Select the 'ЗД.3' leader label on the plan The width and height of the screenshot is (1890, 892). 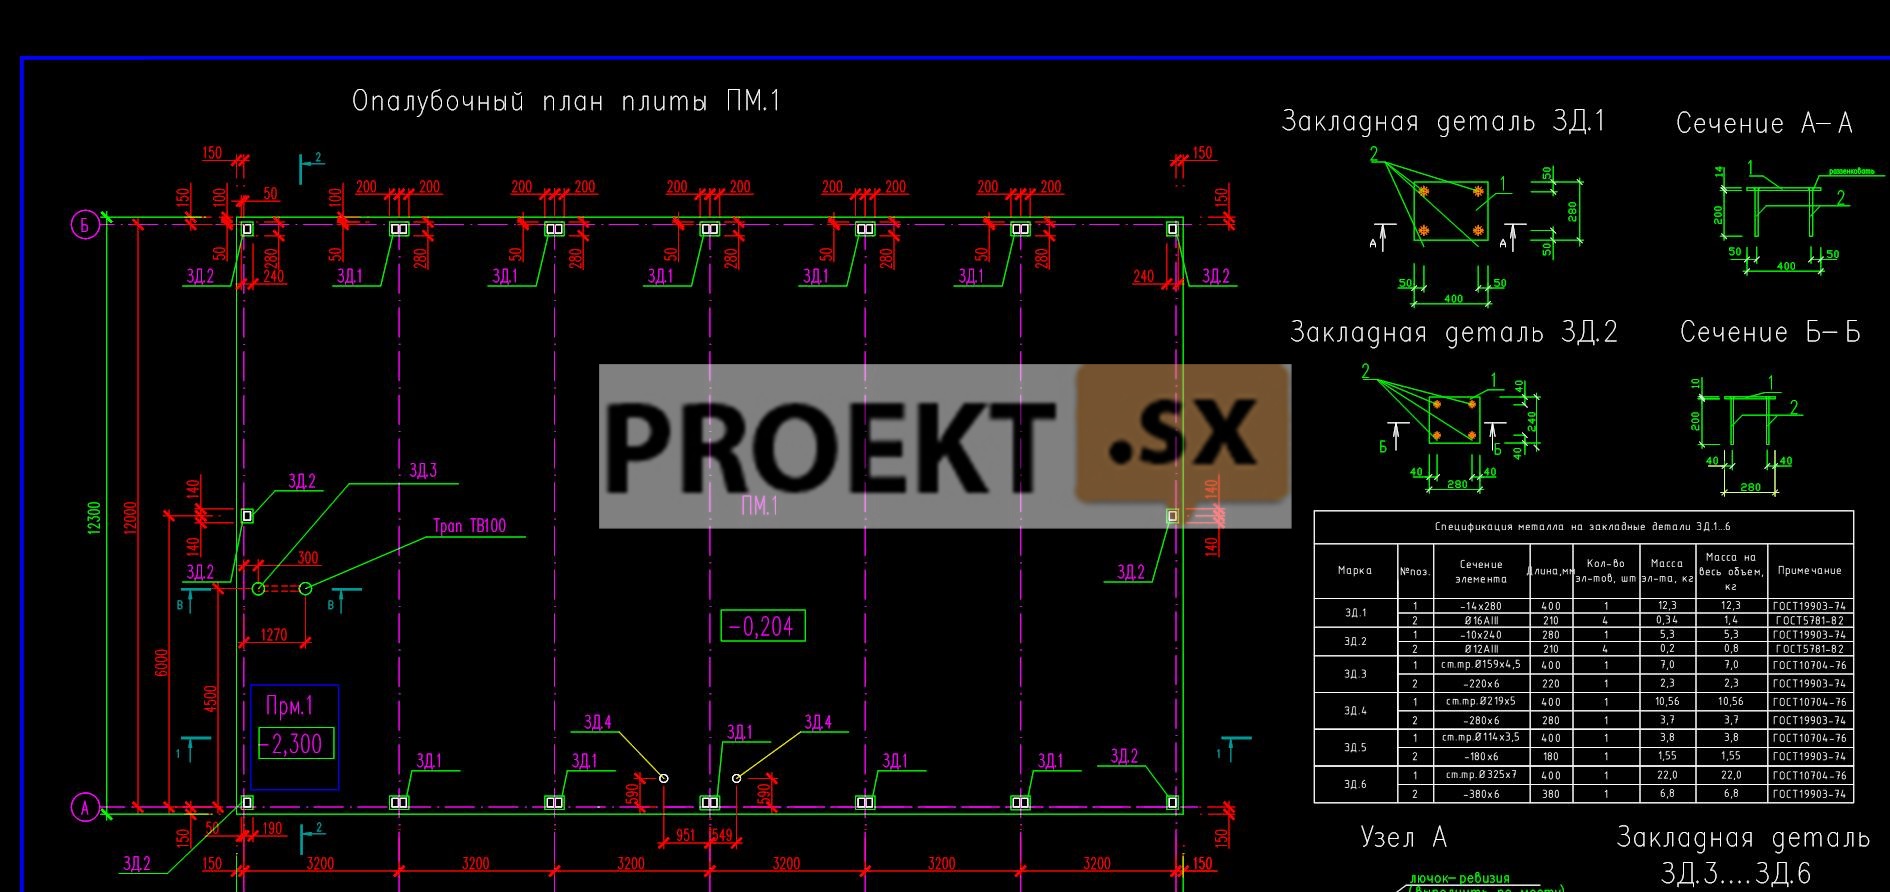pos(423,470)
